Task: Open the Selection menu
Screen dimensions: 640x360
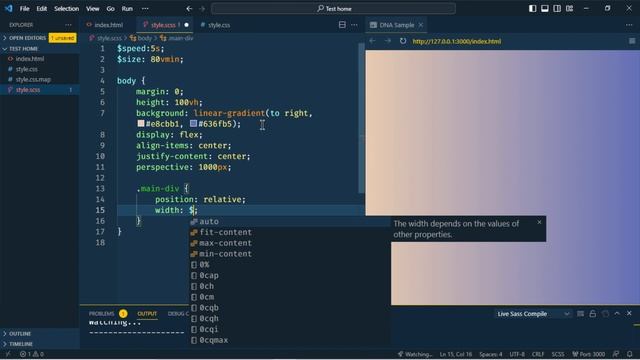Action: tap(67, 9)
